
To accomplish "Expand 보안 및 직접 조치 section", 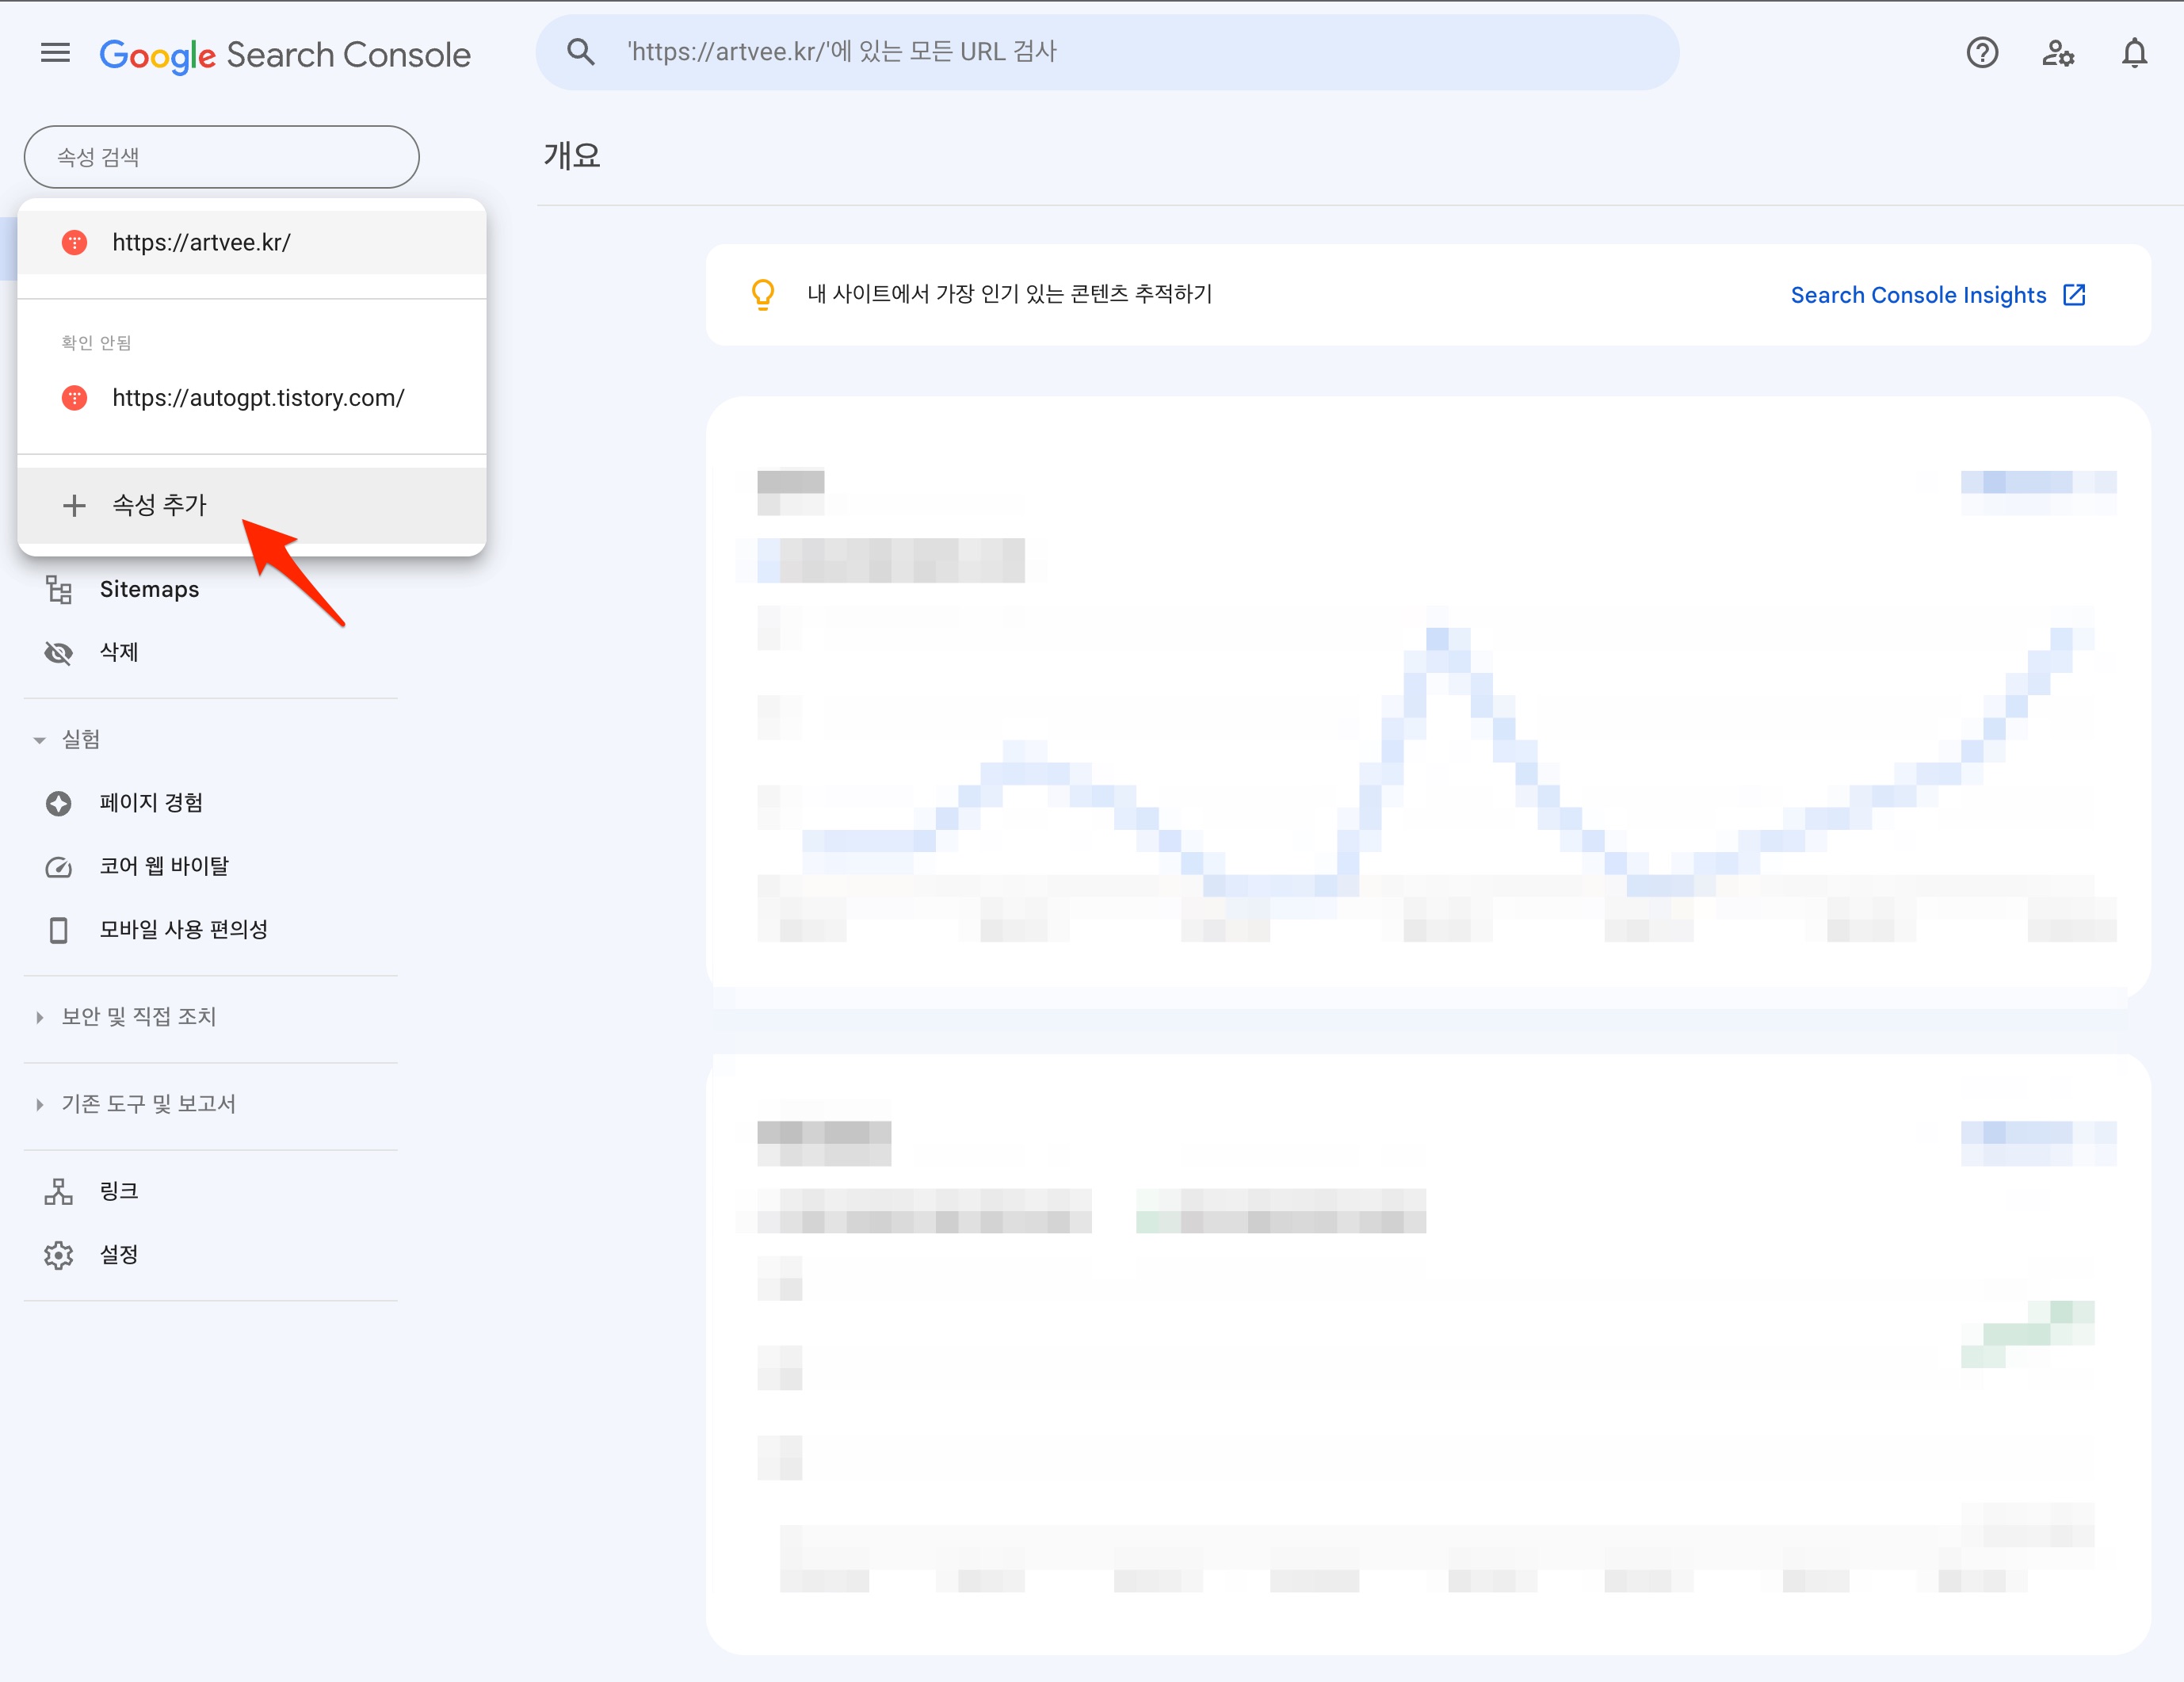I will (x=39, y=1017).
